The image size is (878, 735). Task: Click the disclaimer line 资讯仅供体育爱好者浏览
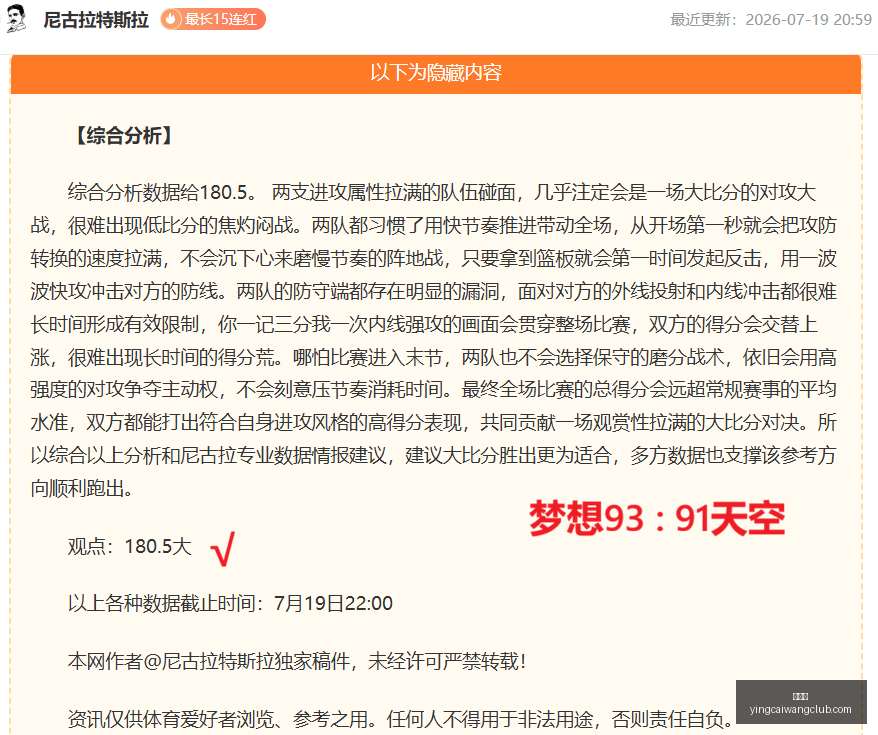point(400,719)
